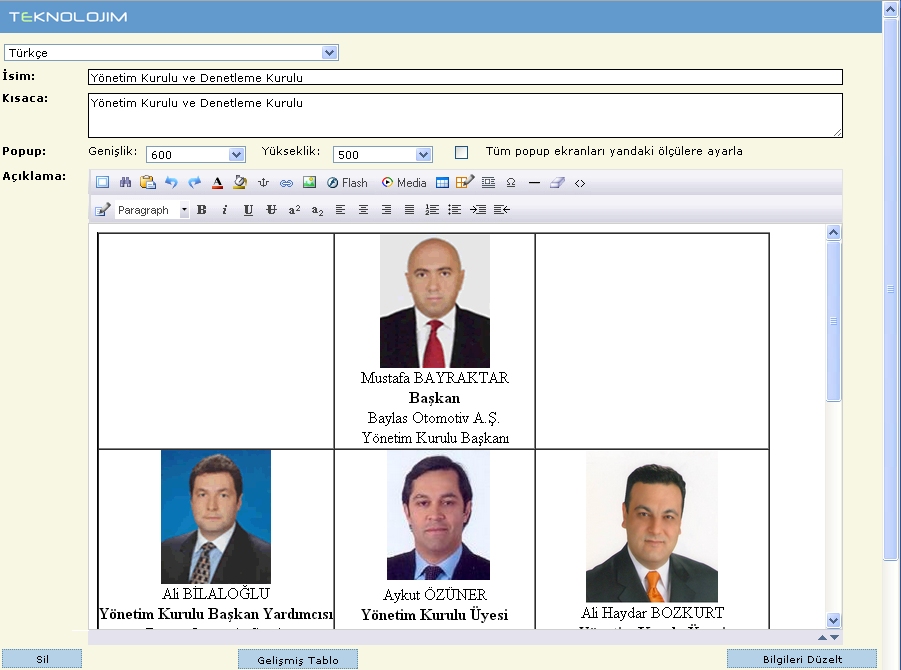Click the Sil button

click(x=42, y=659)
